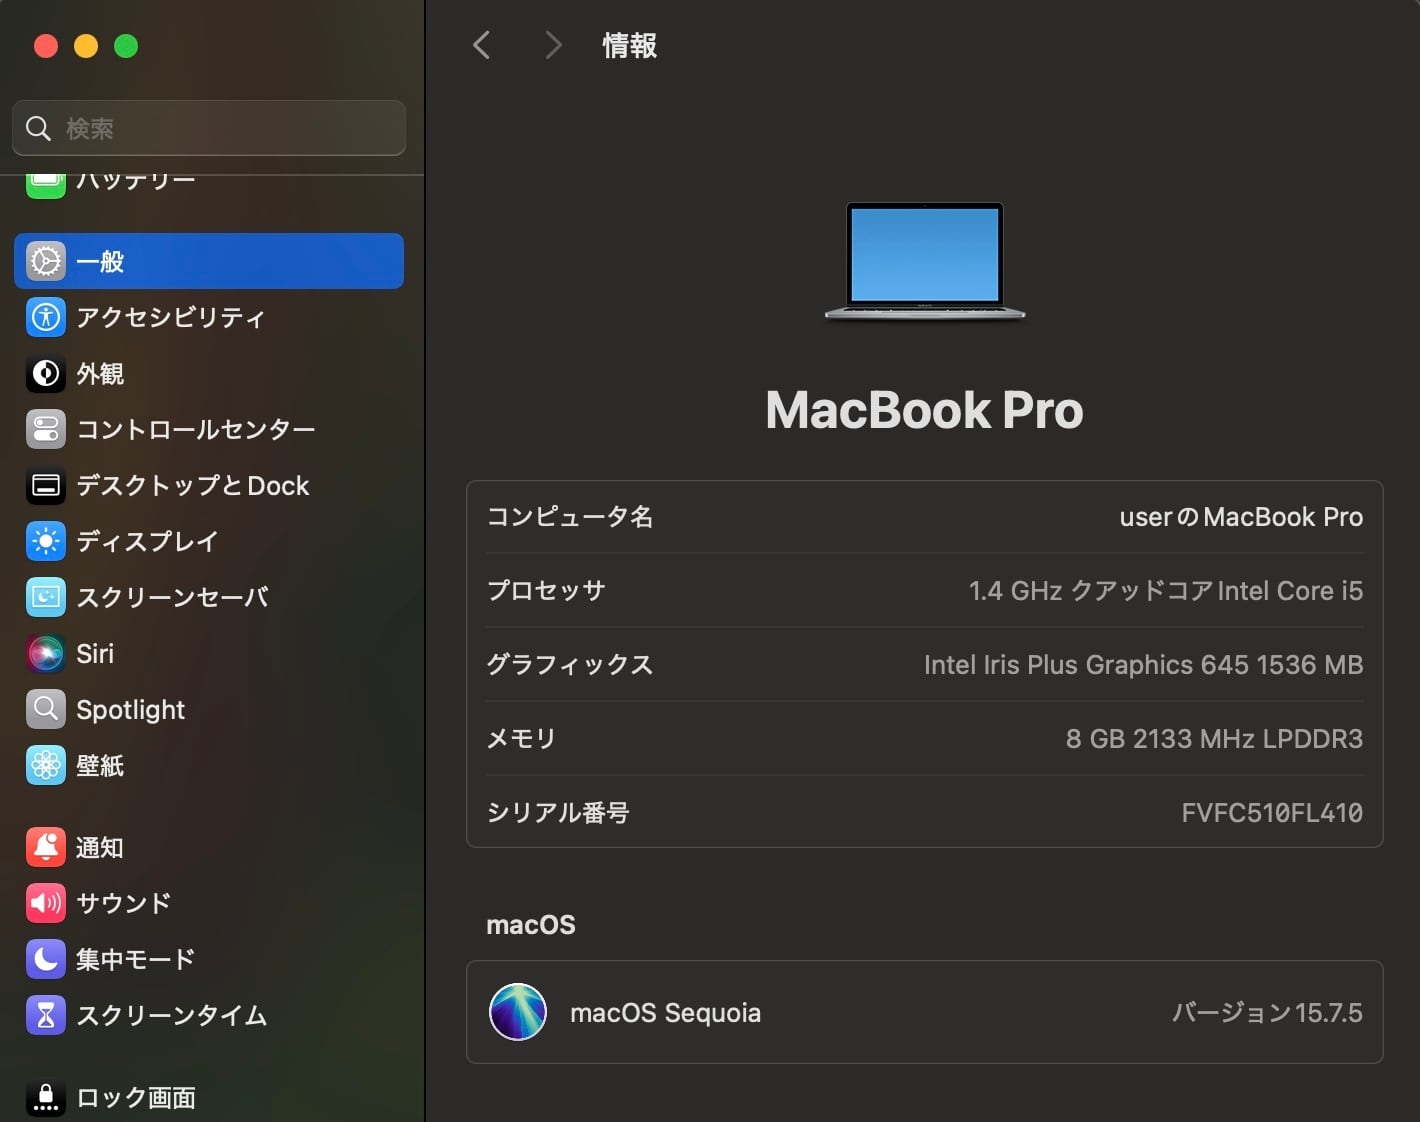Open the ロック画面 lock icon

click(46, 1097)
